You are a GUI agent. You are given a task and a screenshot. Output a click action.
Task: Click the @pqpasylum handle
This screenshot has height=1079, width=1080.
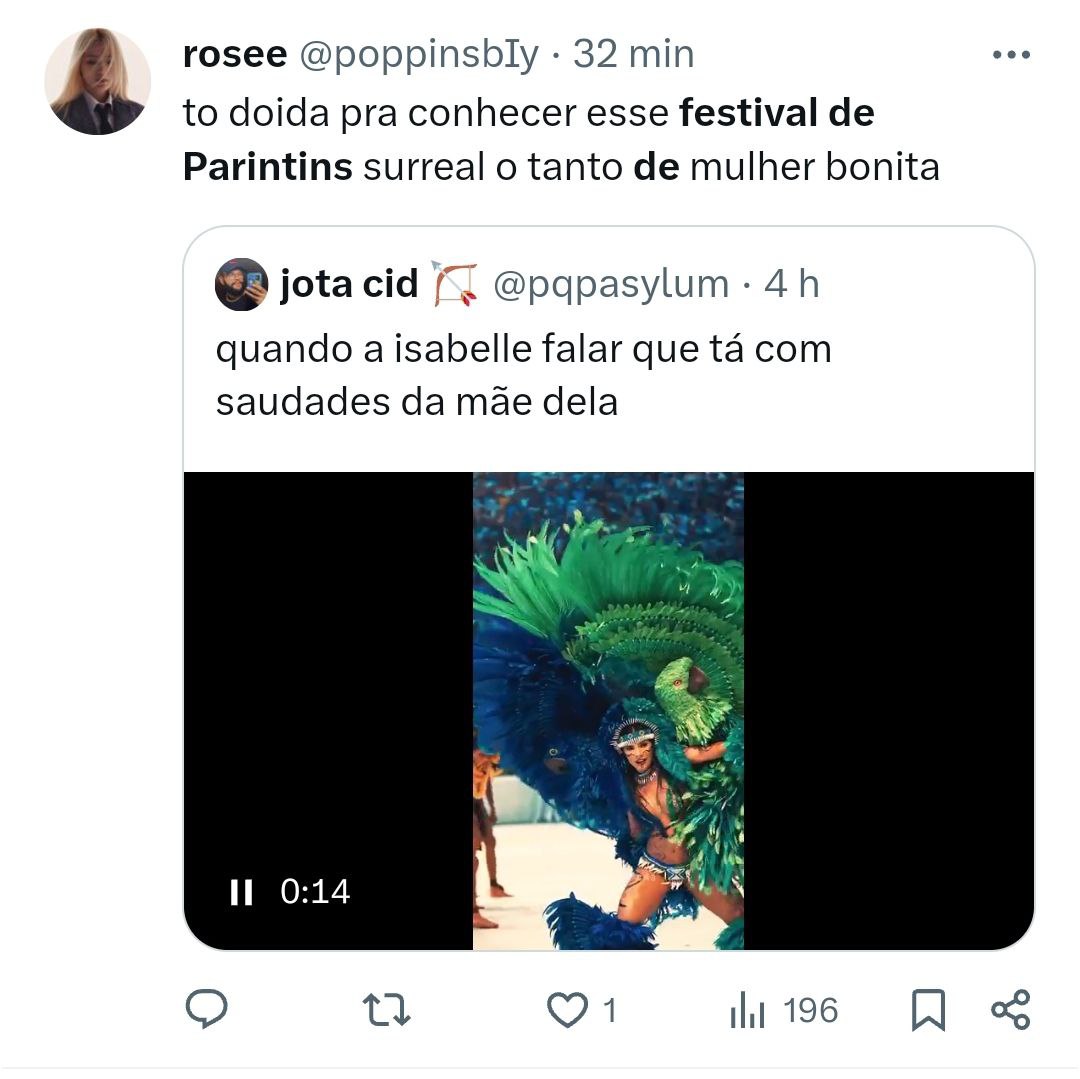(611, 284)
